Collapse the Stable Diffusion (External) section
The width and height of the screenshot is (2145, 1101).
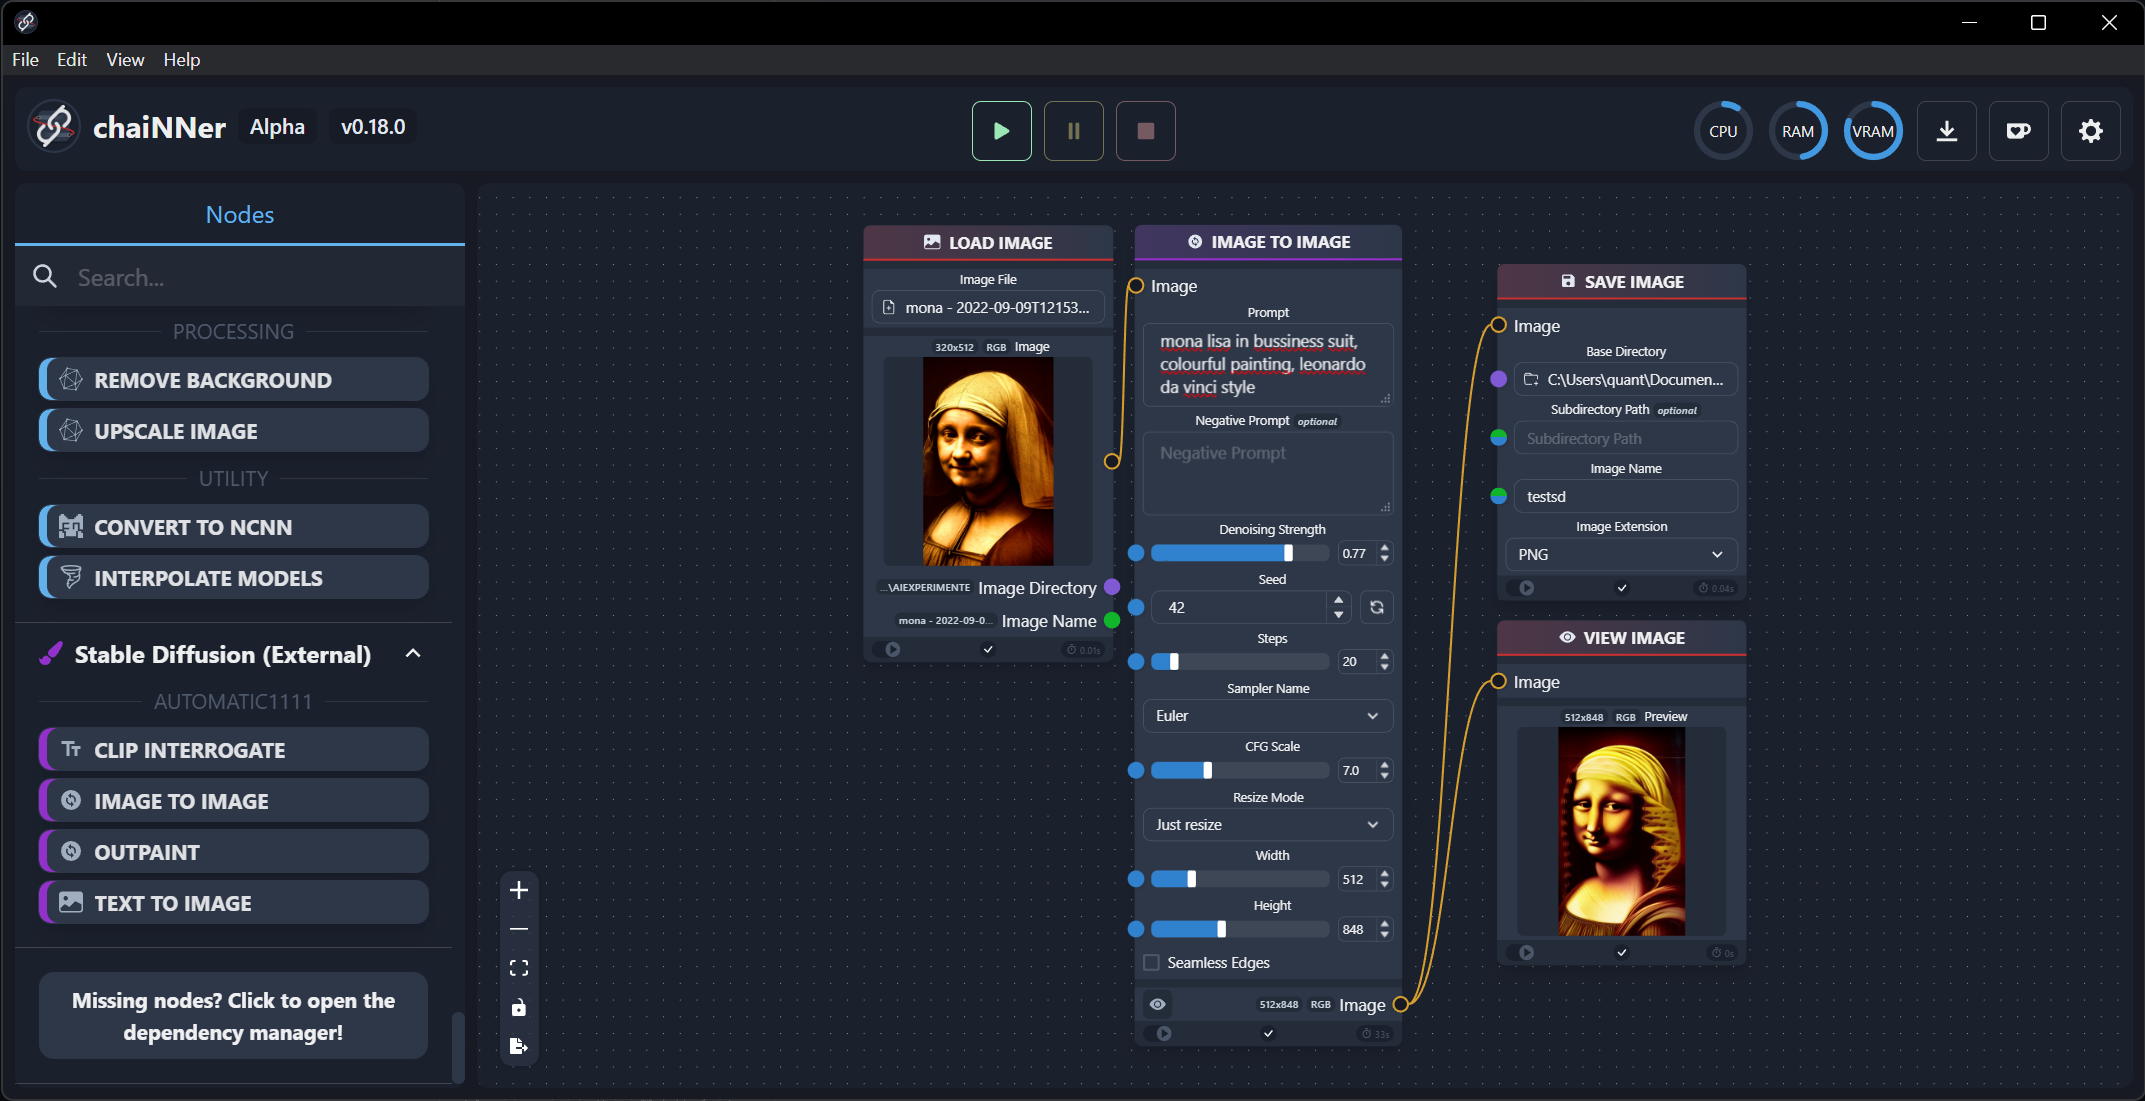click(412, 653)
